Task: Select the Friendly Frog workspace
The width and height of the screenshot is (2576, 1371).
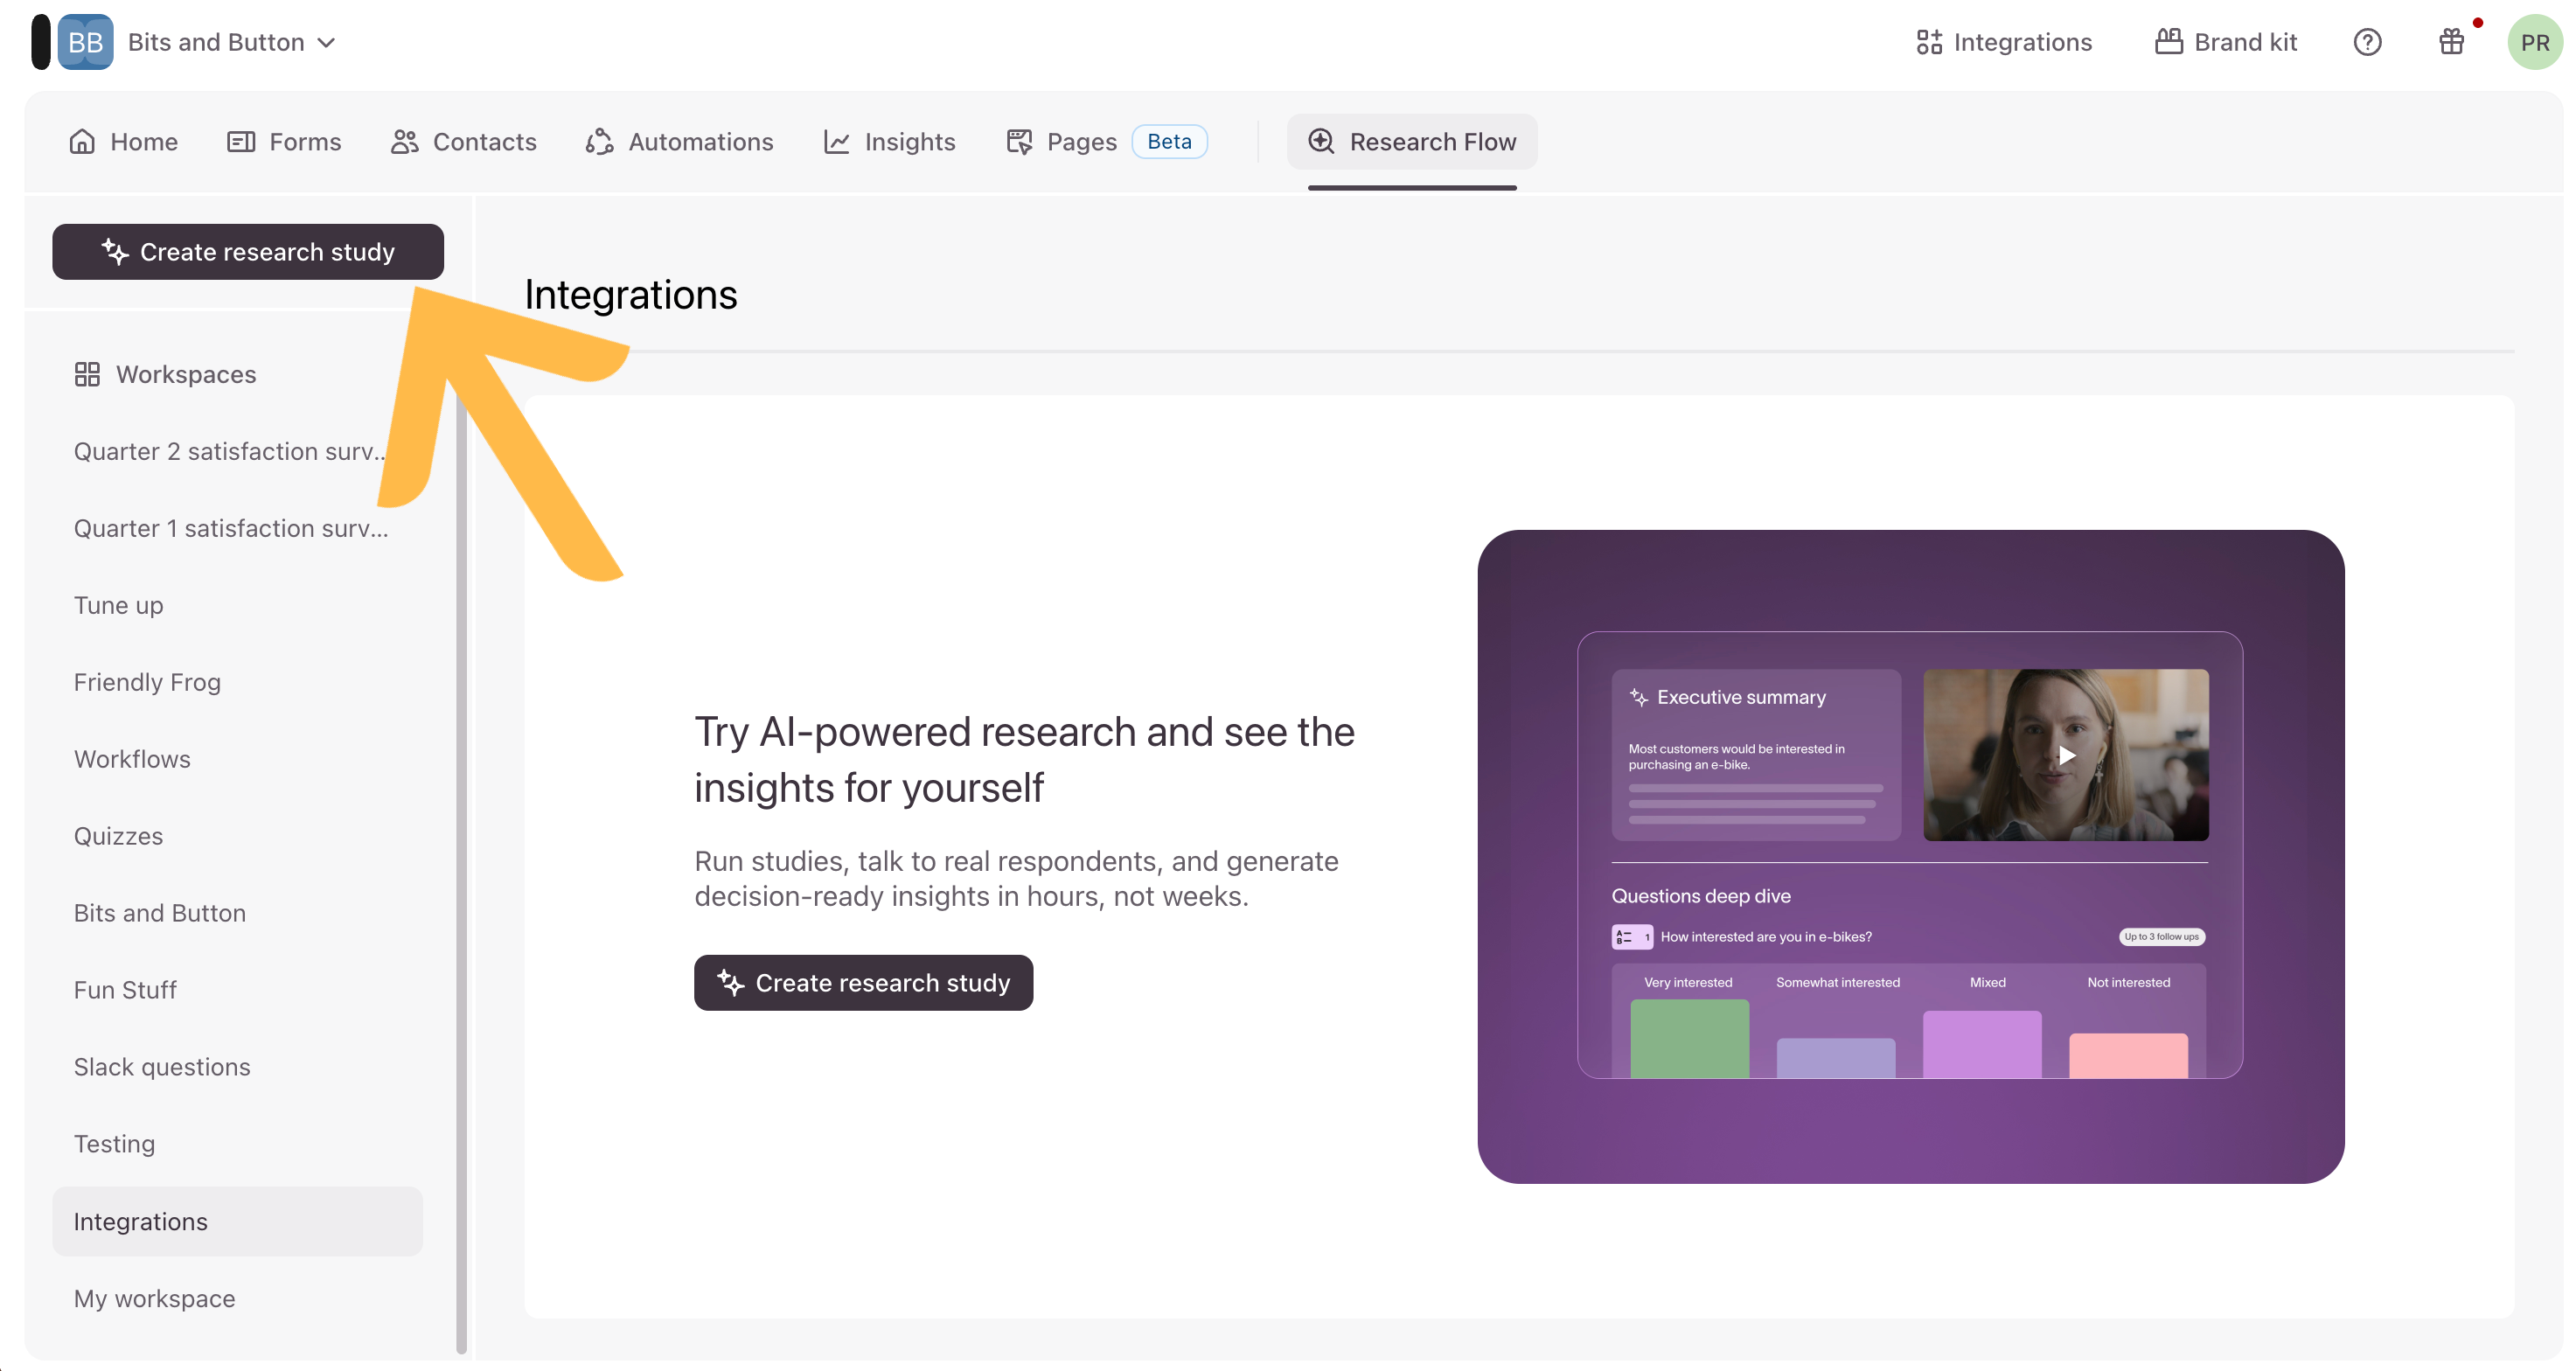Action: (147, 682)
